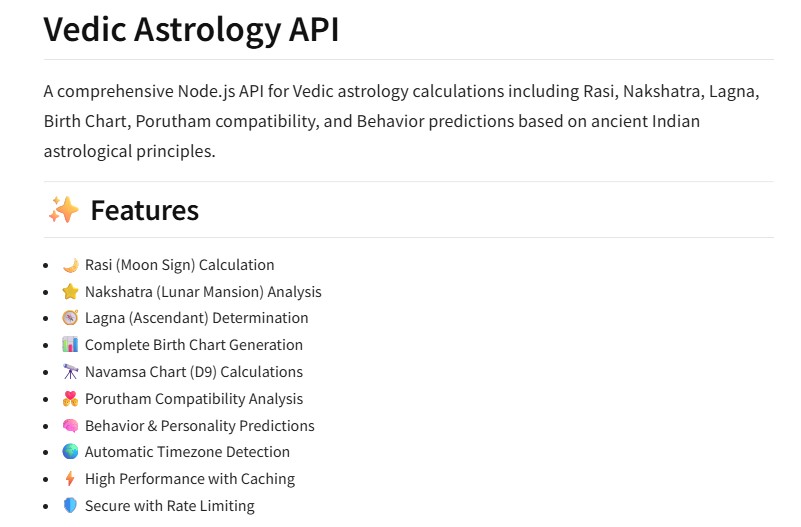Click the telescope emoji before Navamsa

(x=70, y=372)
